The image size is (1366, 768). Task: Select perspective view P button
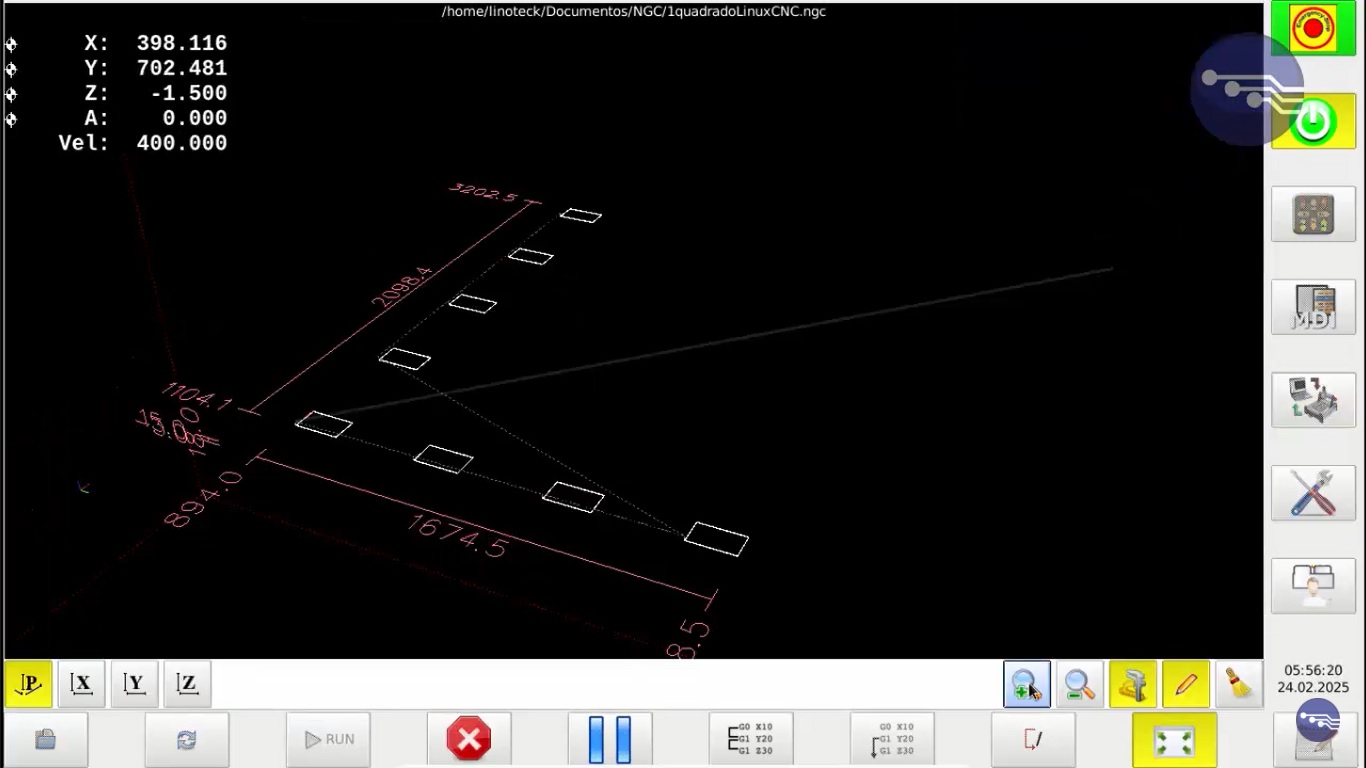(29, 685)
